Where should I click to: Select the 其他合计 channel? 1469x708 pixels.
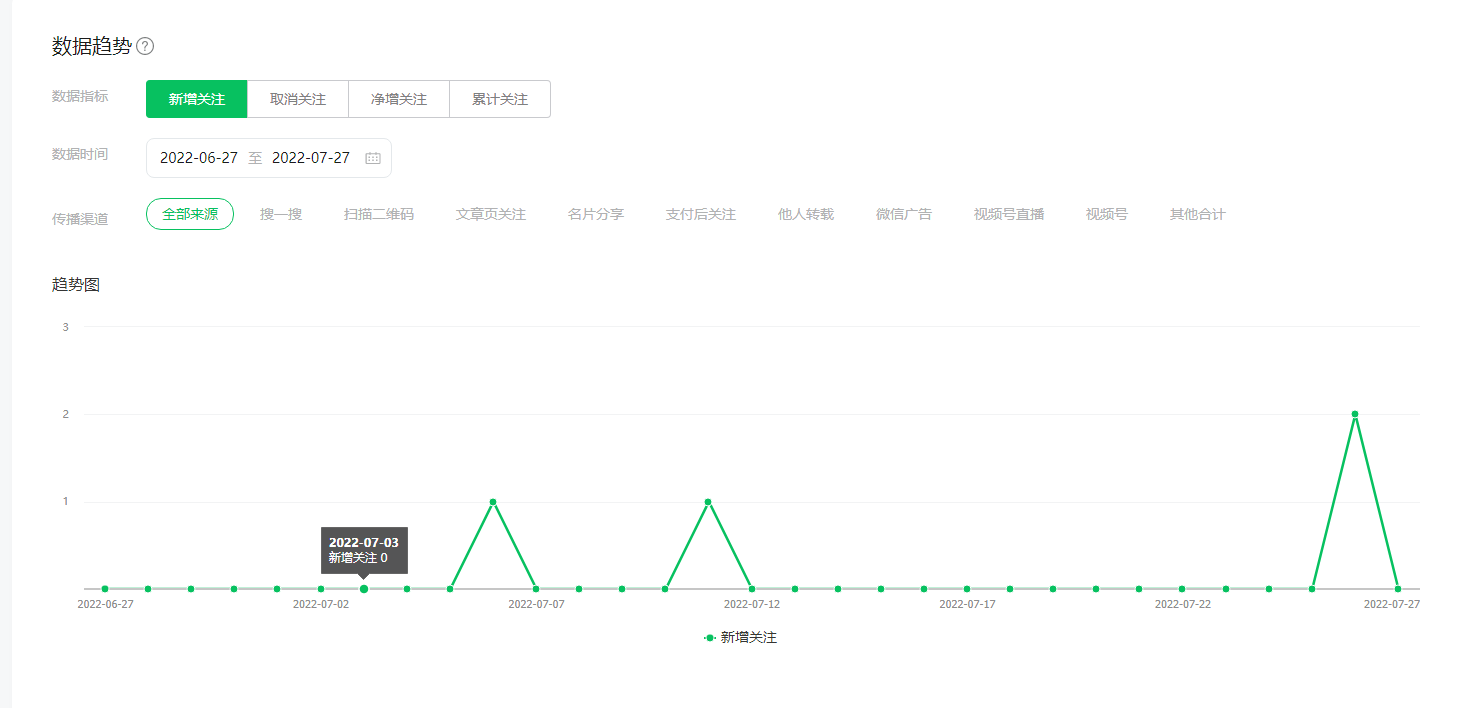(x=1197, y=214)
